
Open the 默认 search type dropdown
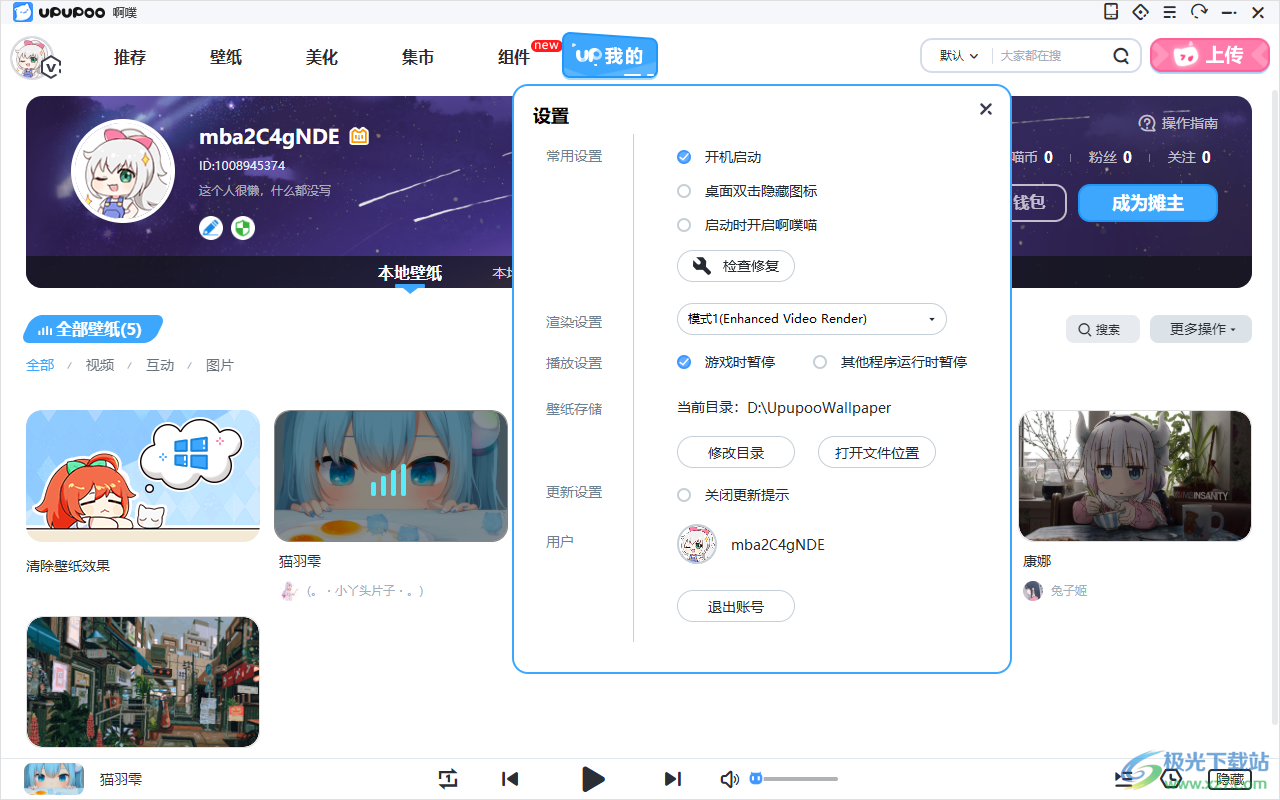point(958,56)
